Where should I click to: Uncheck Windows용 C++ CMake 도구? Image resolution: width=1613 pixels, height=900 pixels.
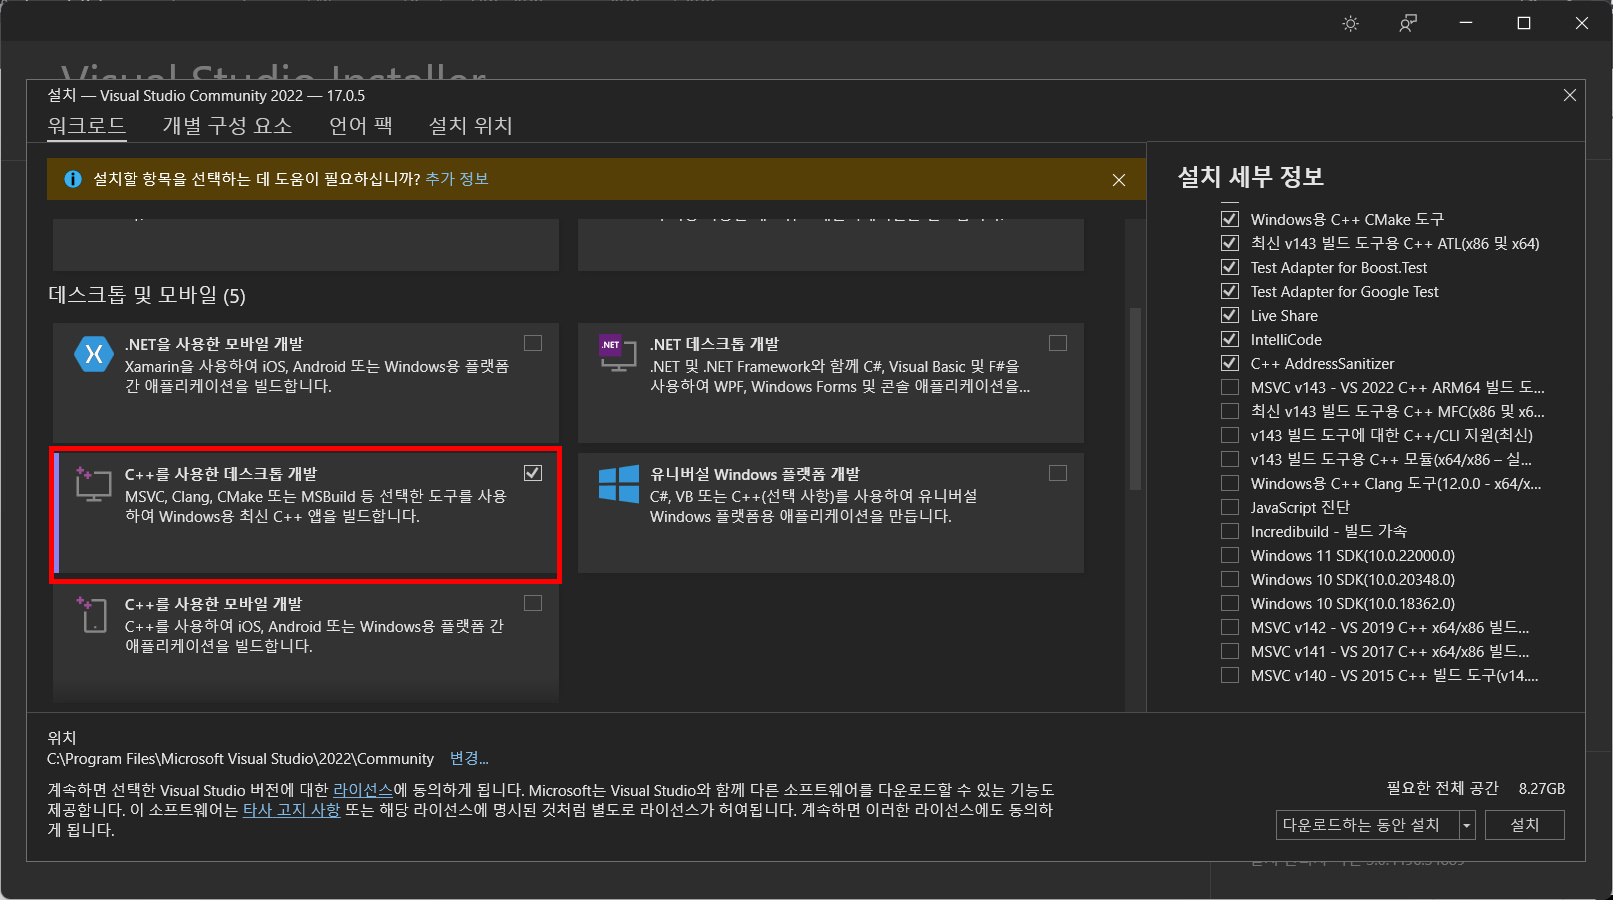pos(1230,219)
